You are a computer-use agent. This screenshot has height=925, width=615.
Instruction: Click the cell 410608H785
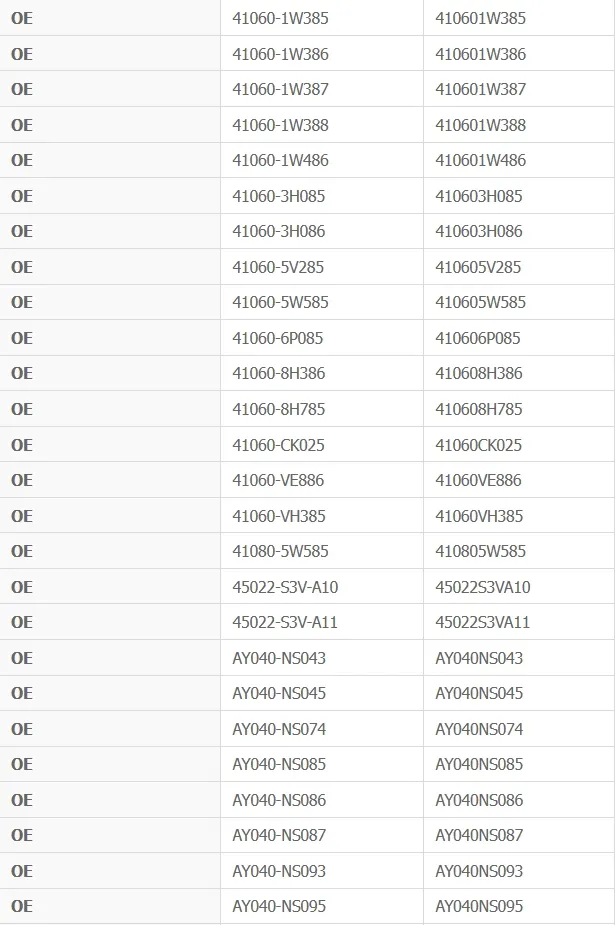coord(479,409)
